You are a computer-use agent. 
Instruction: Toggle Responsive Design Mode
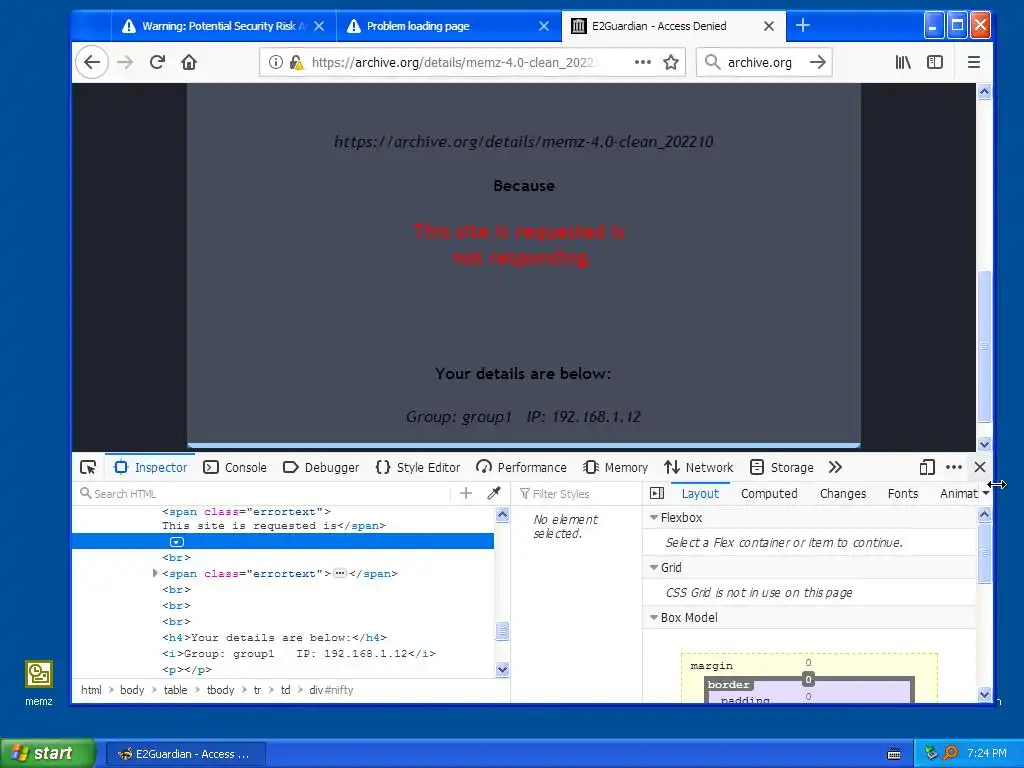tap(927, 468)
